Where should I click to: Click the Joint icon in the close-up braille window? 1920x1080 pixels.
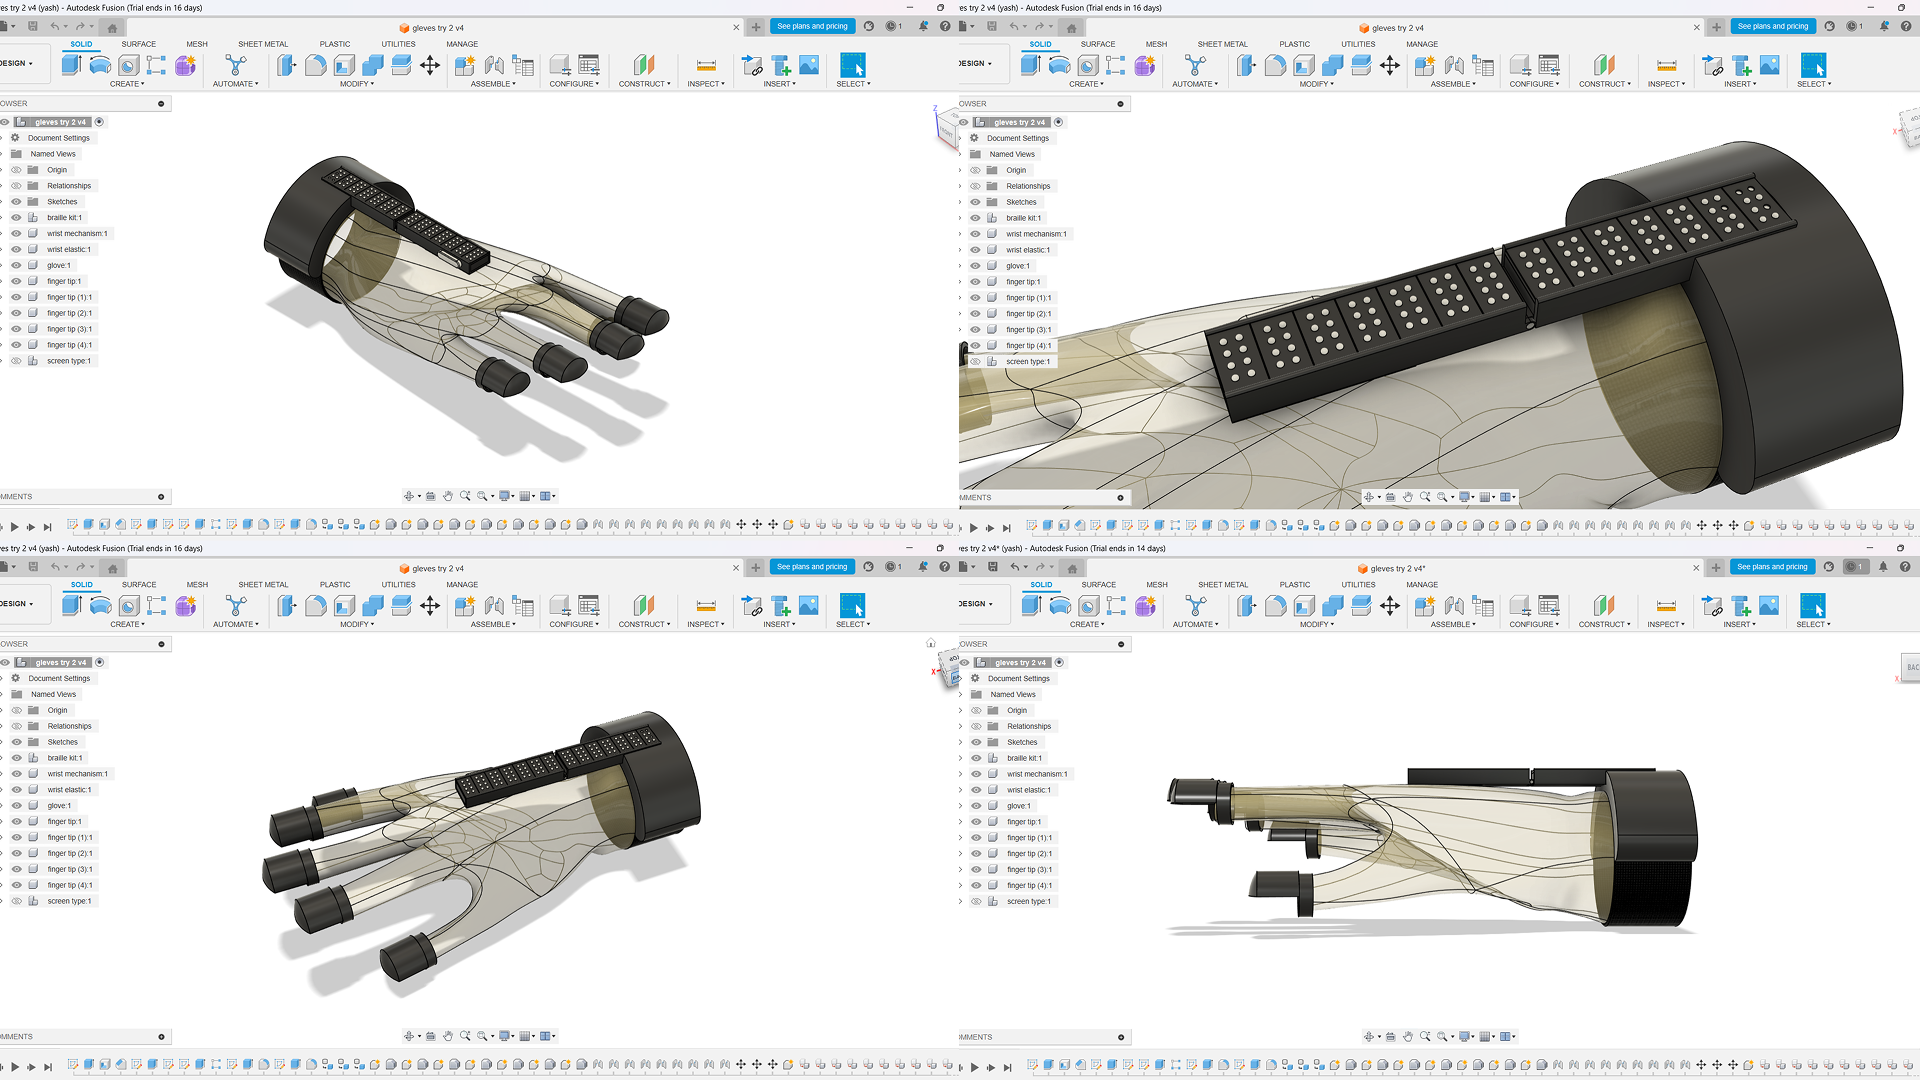pyautogui.click(x=1454, y=66)
